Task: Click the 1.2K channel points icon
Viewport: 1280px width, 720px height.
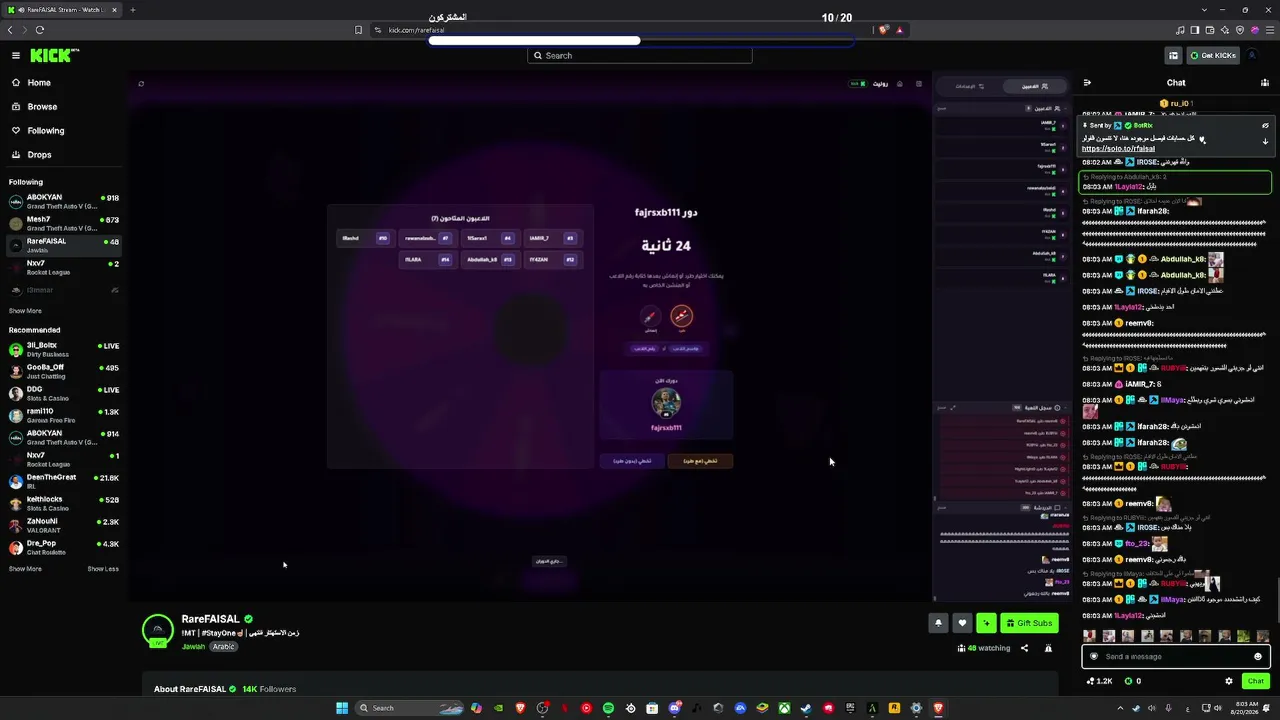Action: click(x=1098, y=681)
